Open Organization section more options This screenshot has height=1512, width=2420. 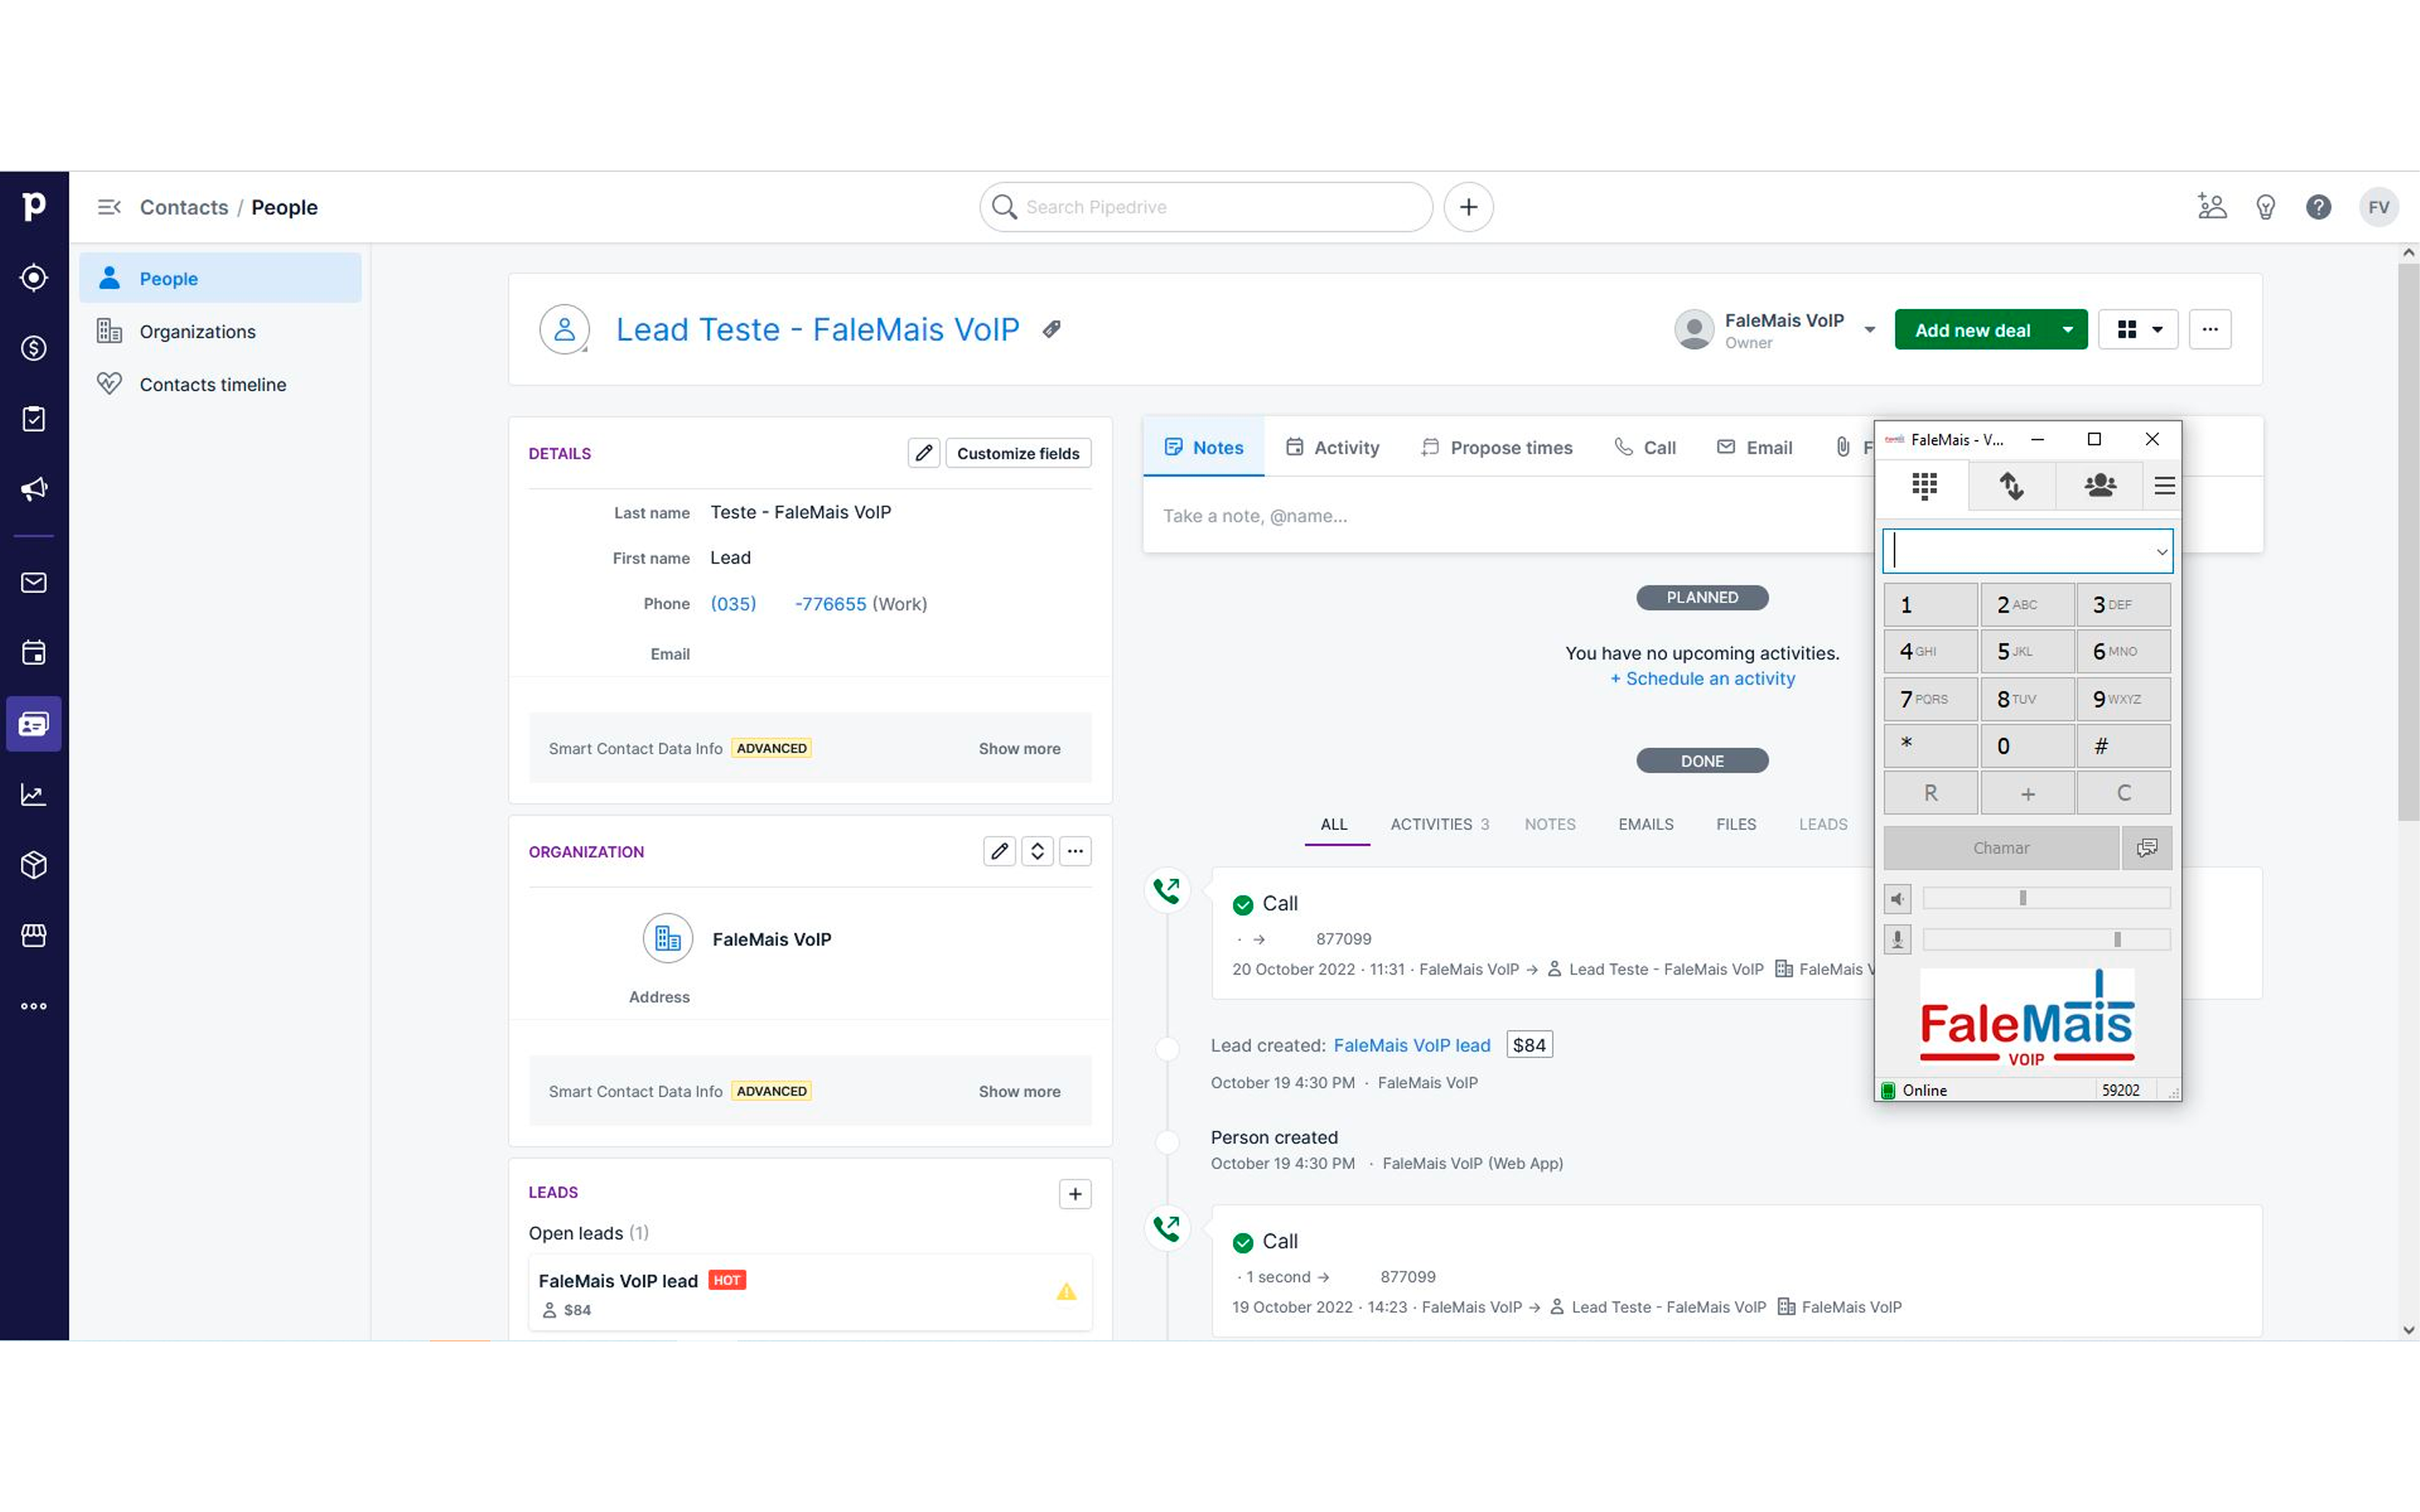[1075, 851]
